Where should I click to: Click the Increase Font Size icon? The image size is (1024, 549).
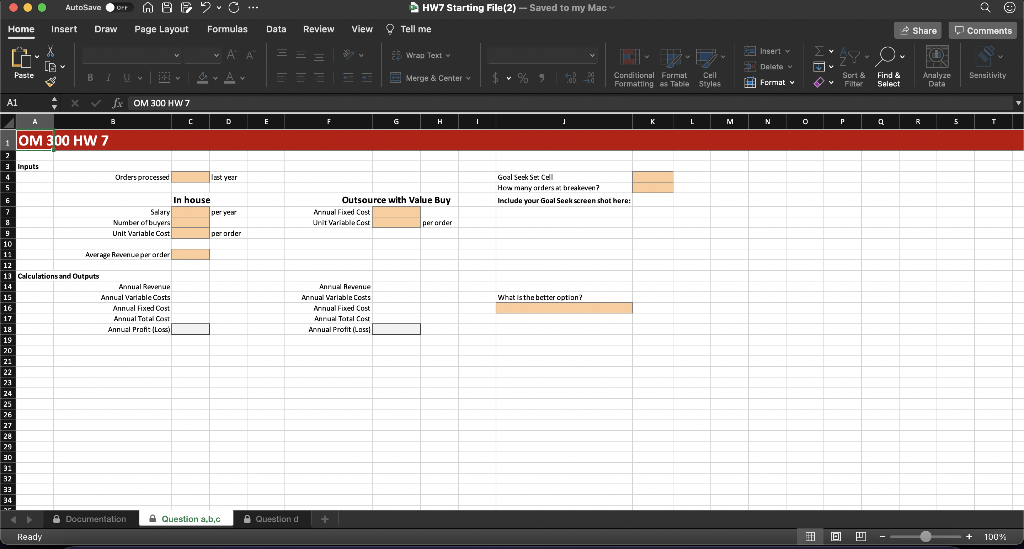click(x=232, y=55)
